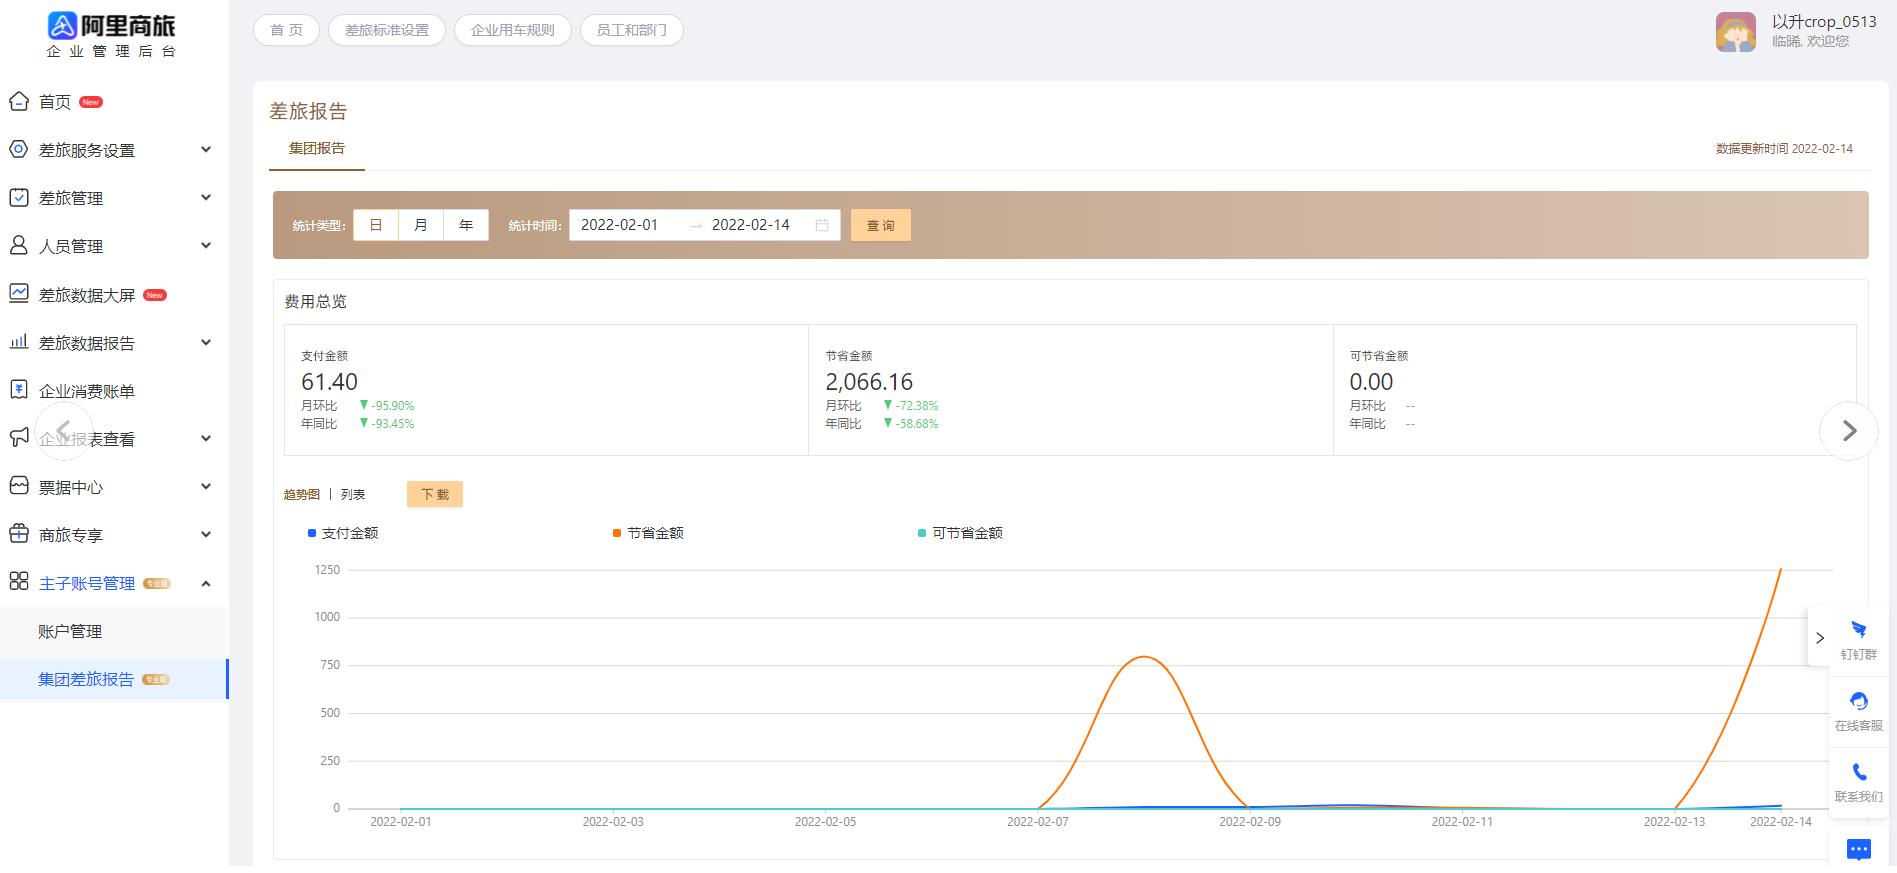Select 年 statistics type
This screenshot has width=1897, height=873.
tap(466, 225)
